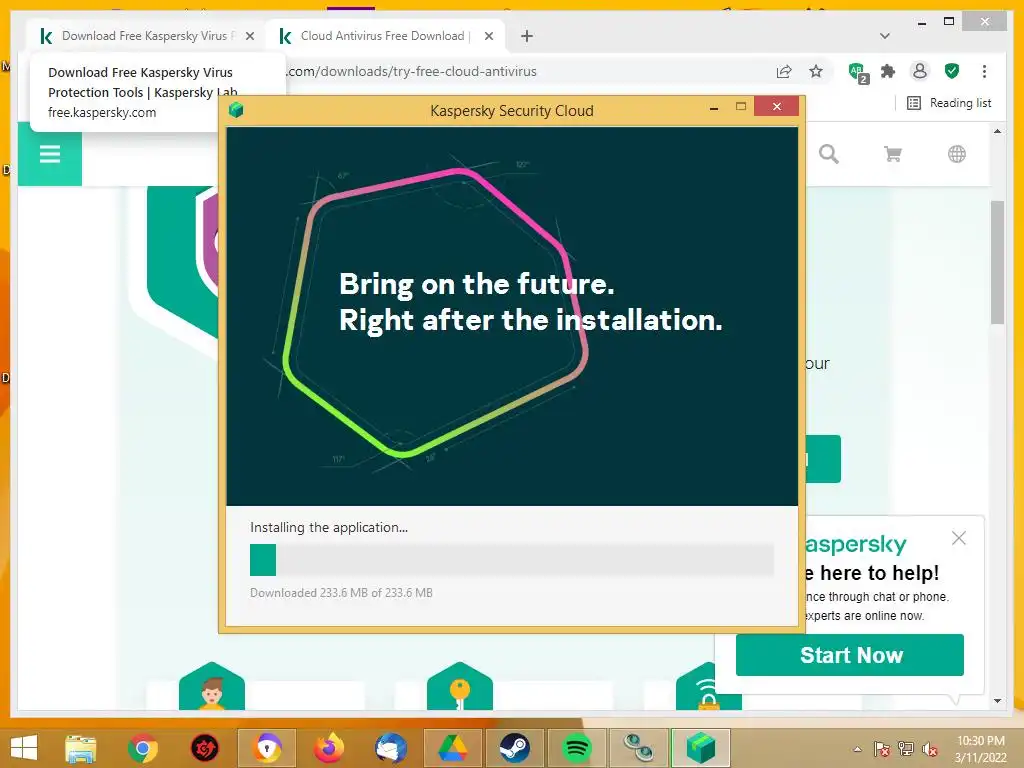This screenshot has width=1024, height=768.
Task: Click the browser address bar URL
Action: (x=411, y=71)
